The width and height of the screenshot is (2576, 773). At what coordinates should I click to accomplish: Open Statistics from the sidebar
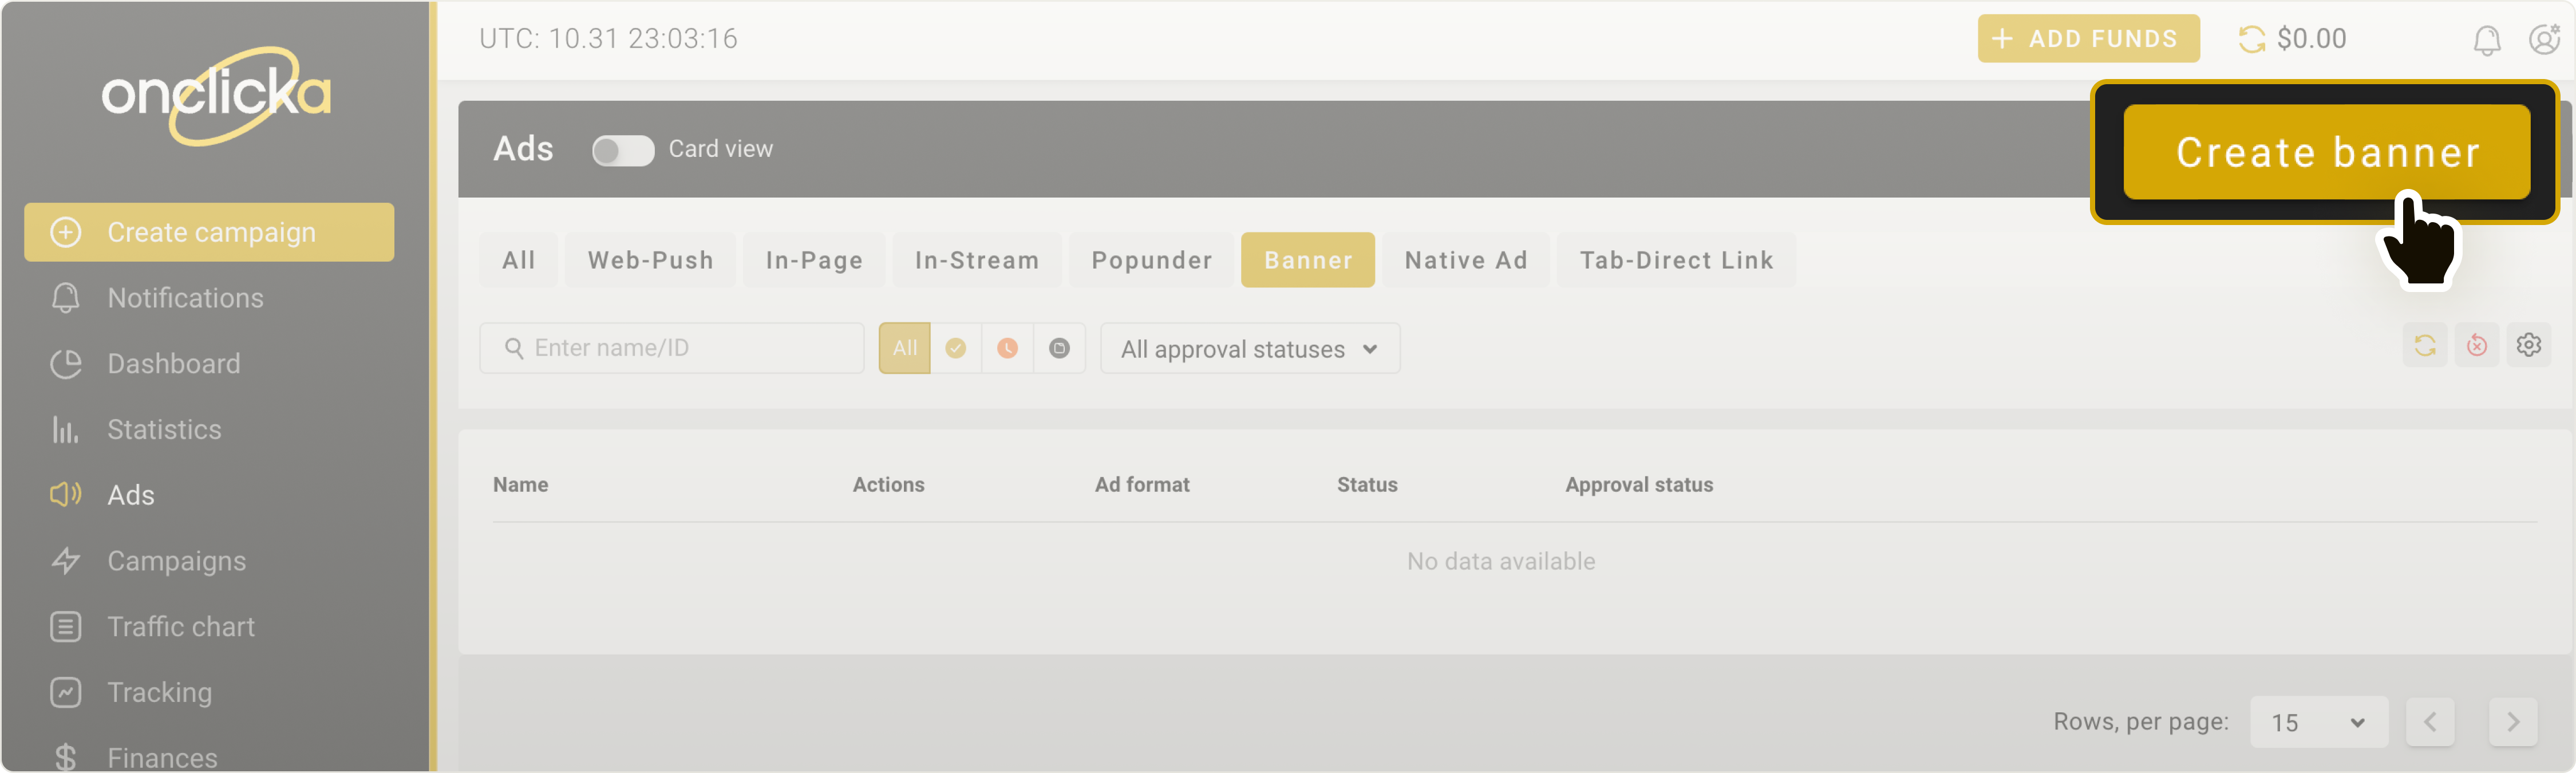coord(164,429)
